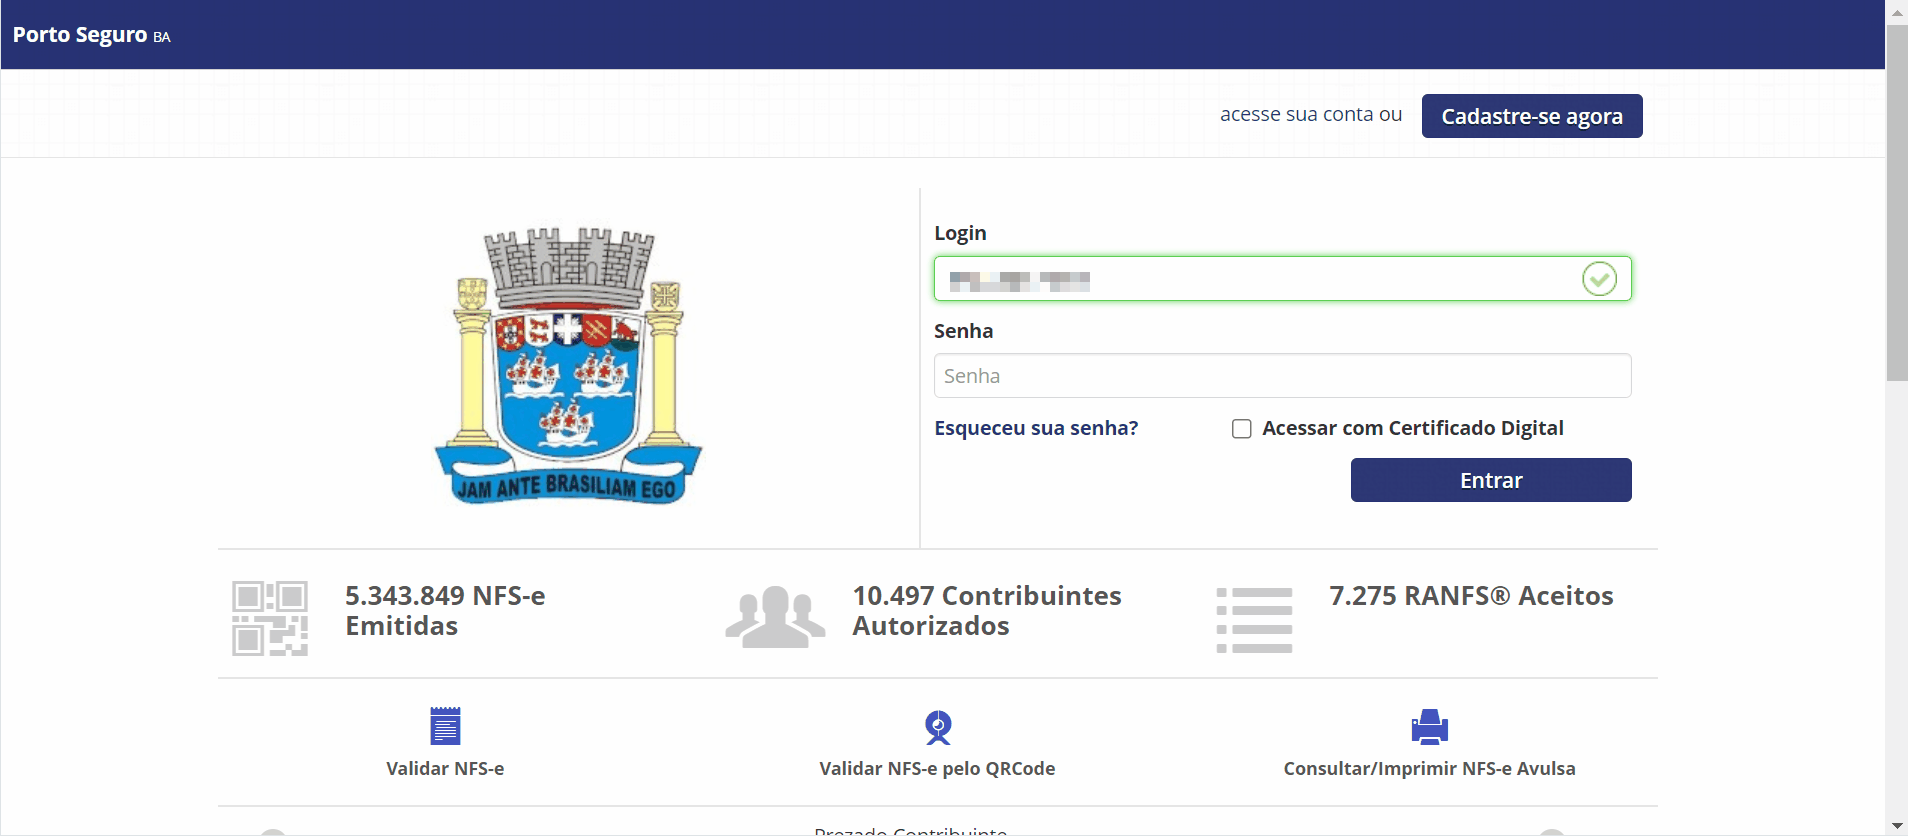Open Esqueceu sua senha link
This screenshot has width=1908, height=836.
pos(1036,428)
